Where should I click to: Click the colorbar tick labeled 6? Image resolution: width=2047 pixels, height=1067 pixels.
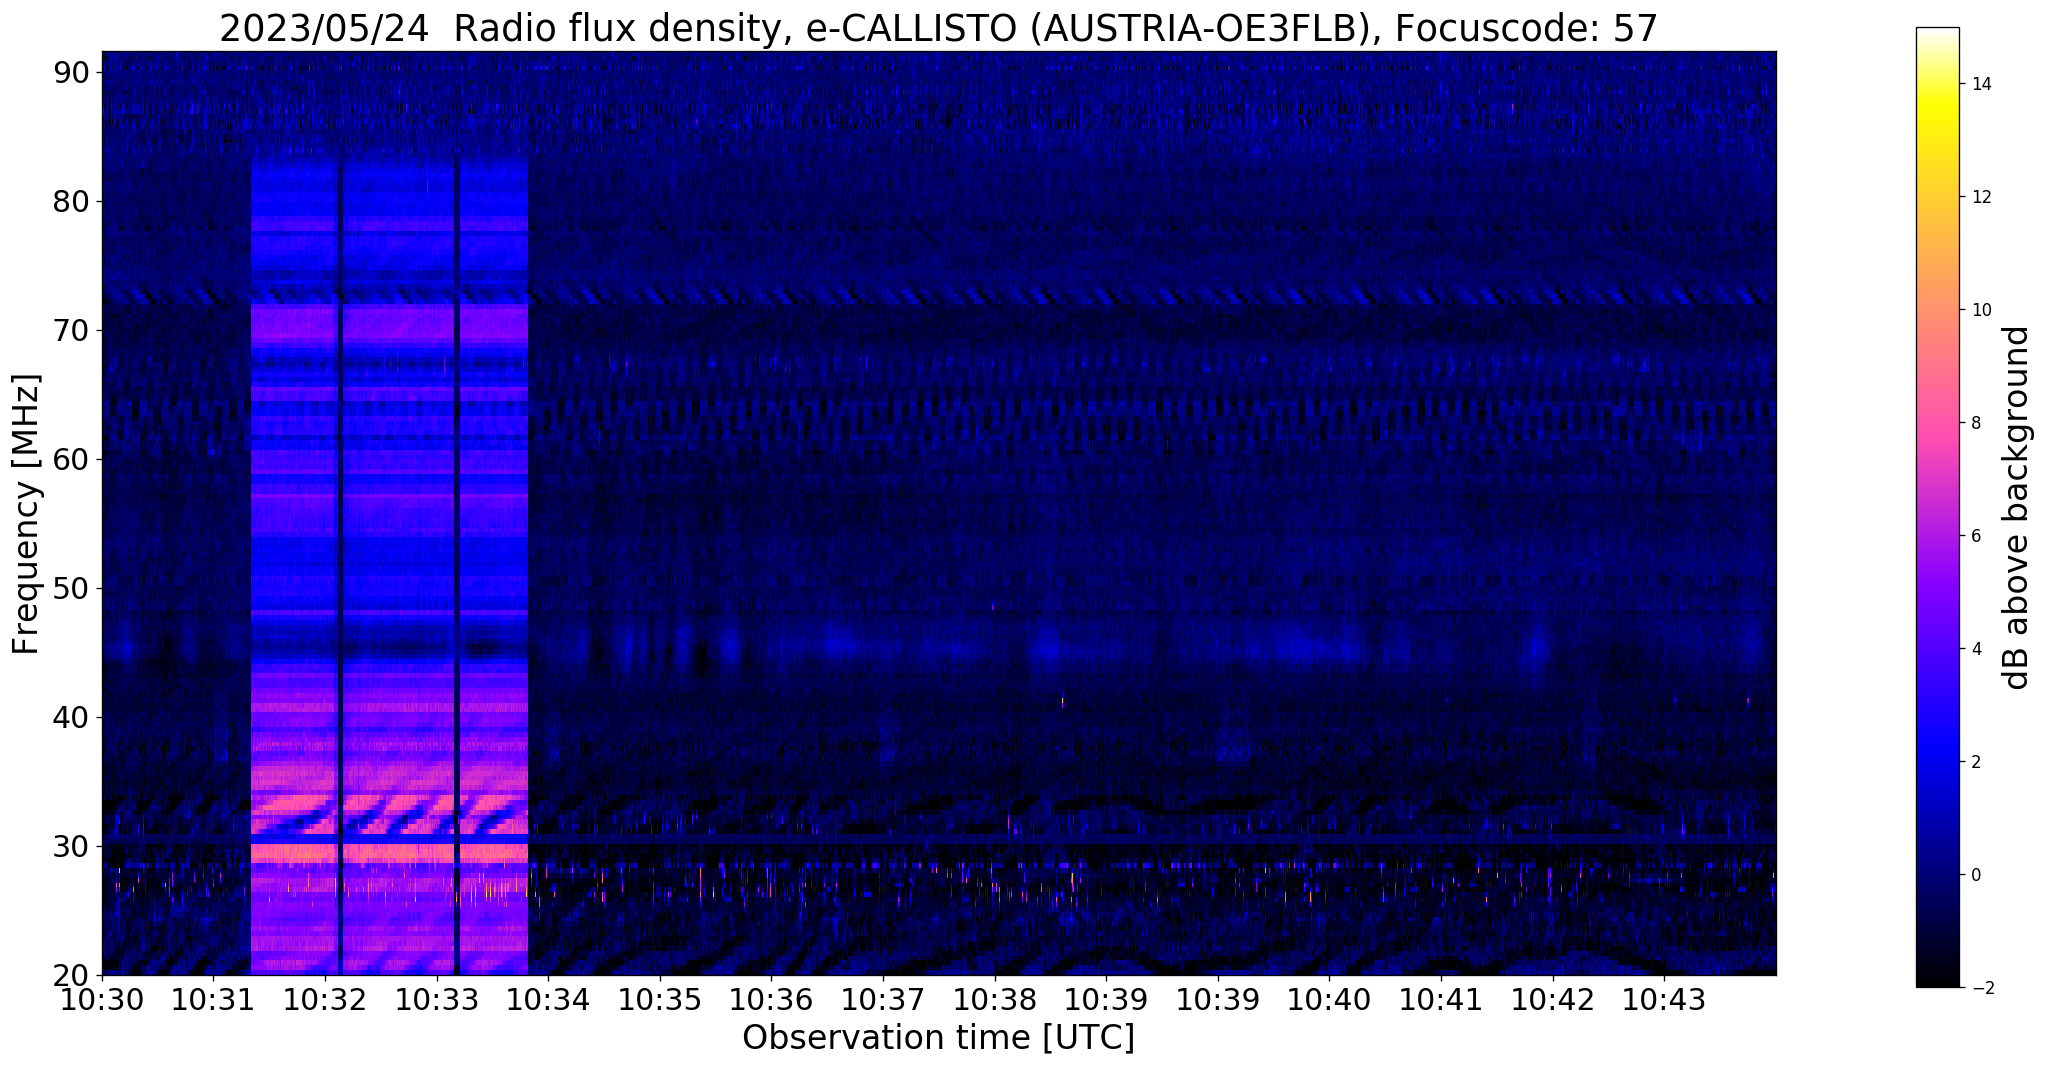pyautogui.click(x=1976, y=536)
